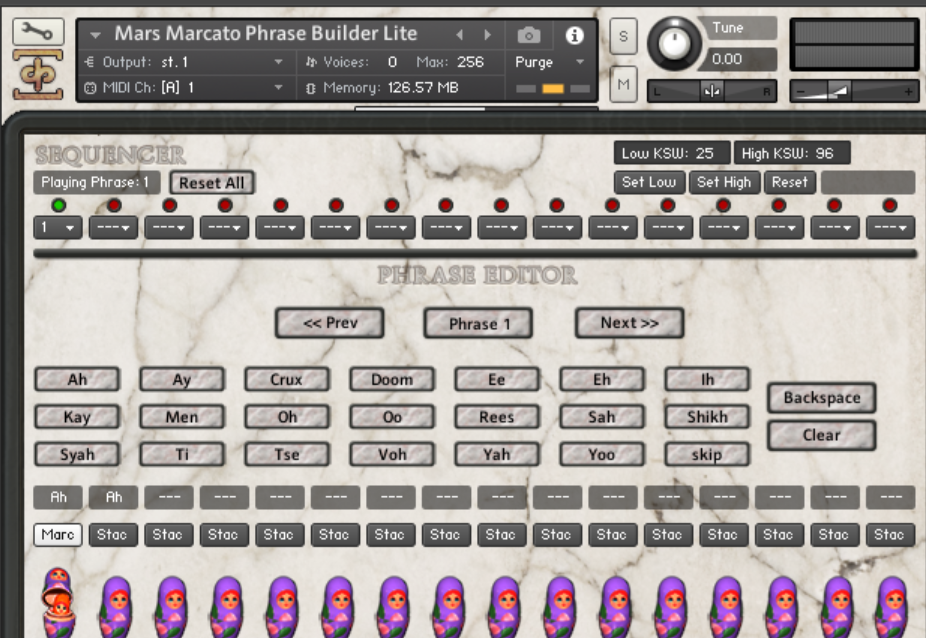Toggle the third red sequencer step LED
926x638 pixels.
pos(169,205)
